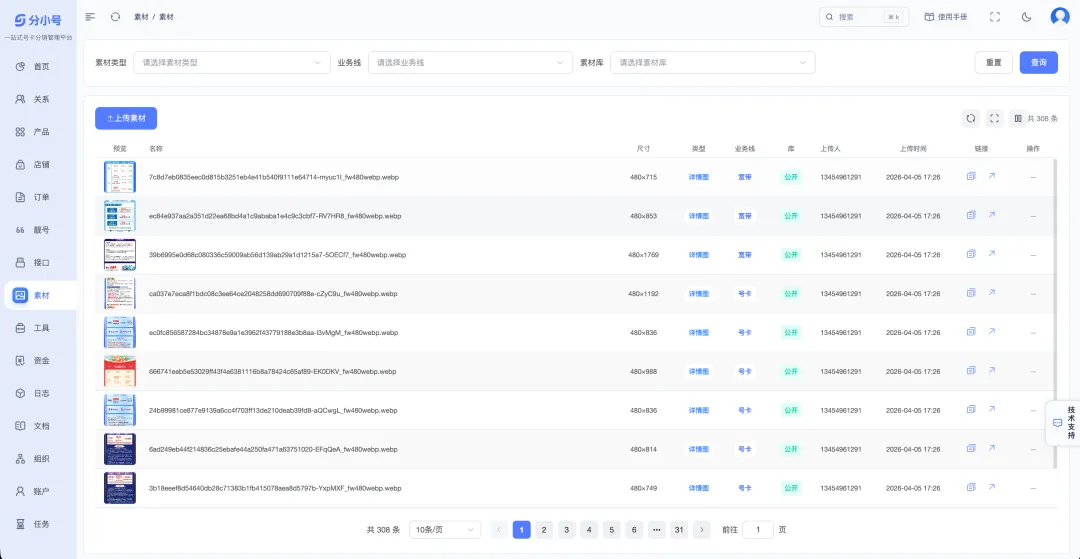Image resolution: width=1080 pixels, height=559 pixels.
Task: Open the 靓号 sidebar menu
Action: point(39,230)
